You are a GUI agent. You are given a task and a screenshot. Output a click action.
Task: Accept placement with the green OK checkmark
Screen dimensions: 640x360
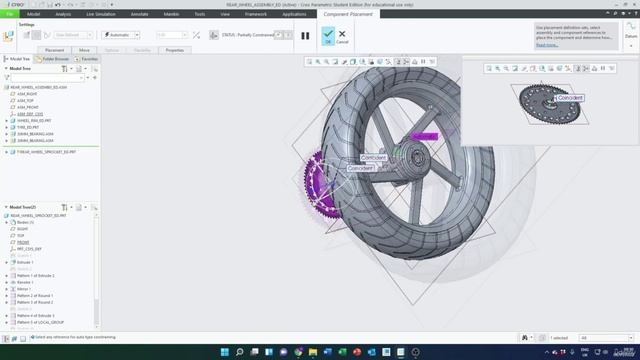pyautogui.click(x=328, y=36)
